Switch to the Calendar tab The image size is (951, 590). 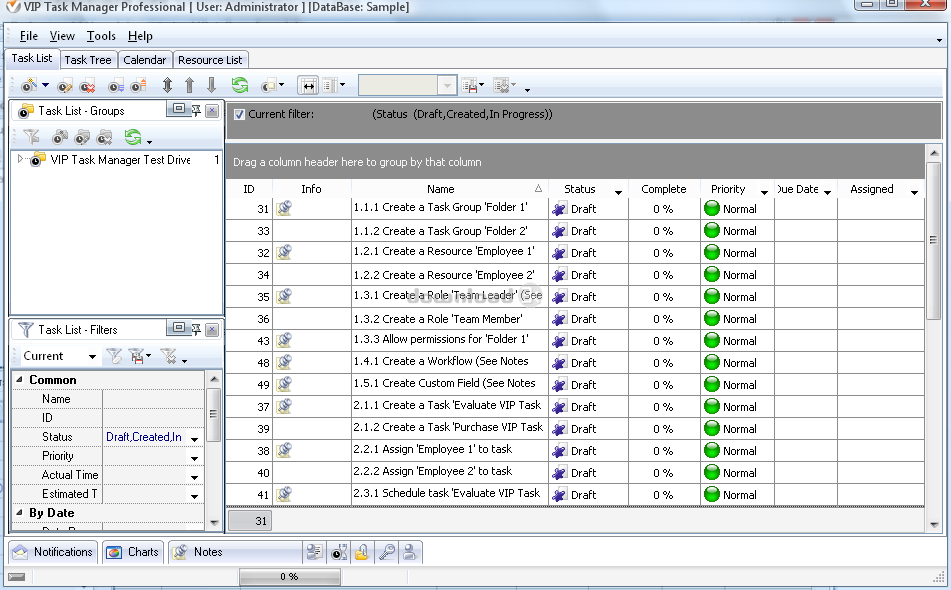coord(144,59)
